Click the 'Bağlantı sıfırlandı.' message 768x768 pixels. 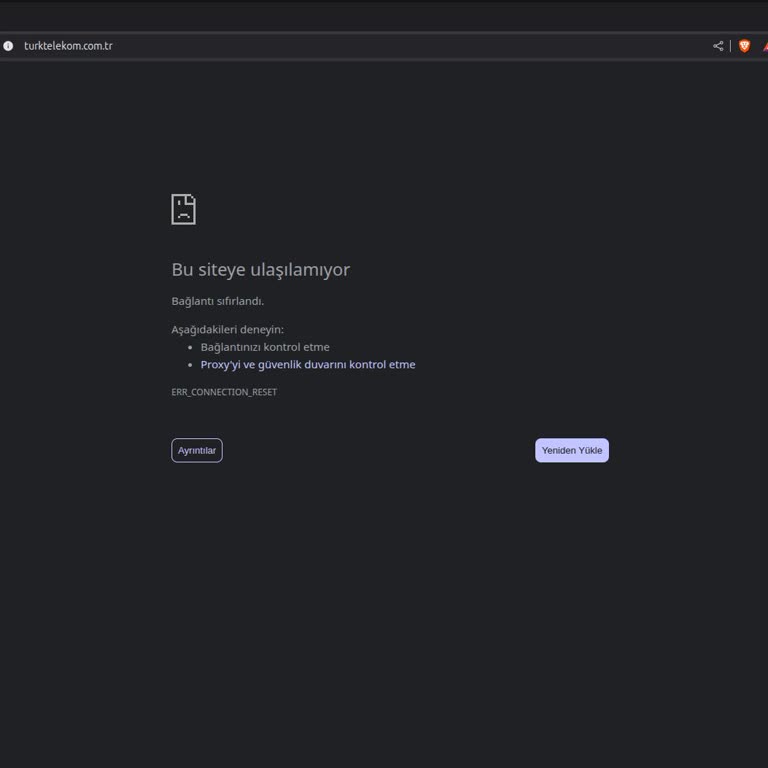[x=217, y=301]
